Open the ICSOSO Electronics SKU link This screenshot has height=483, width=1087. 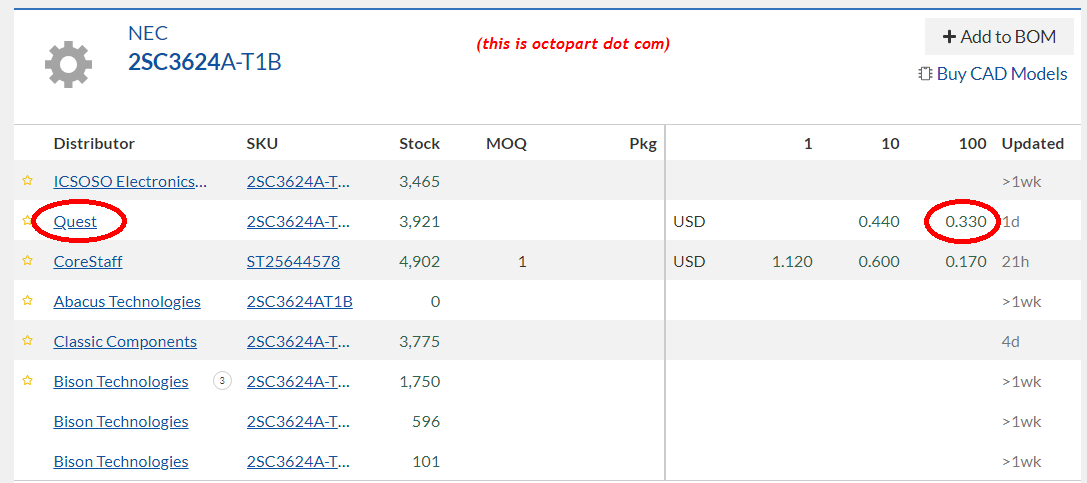coord(298,182)
